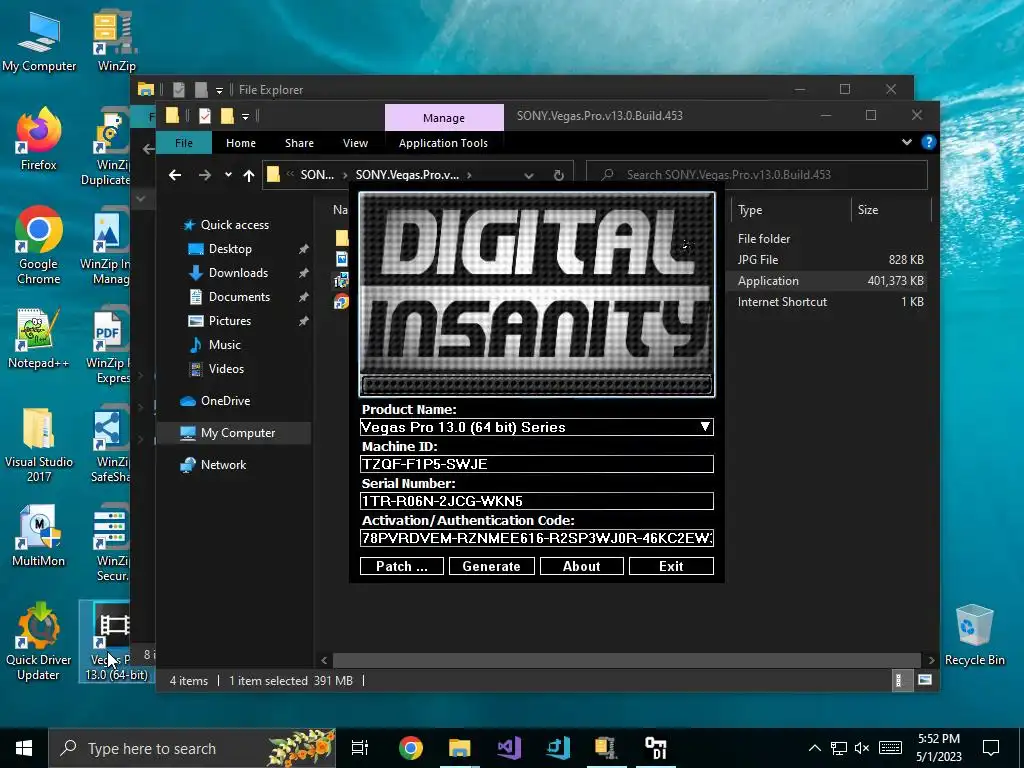Select OneDrive in the navigation pane
This screenshot has height=768, width=1024.
(x=225, y=401)
